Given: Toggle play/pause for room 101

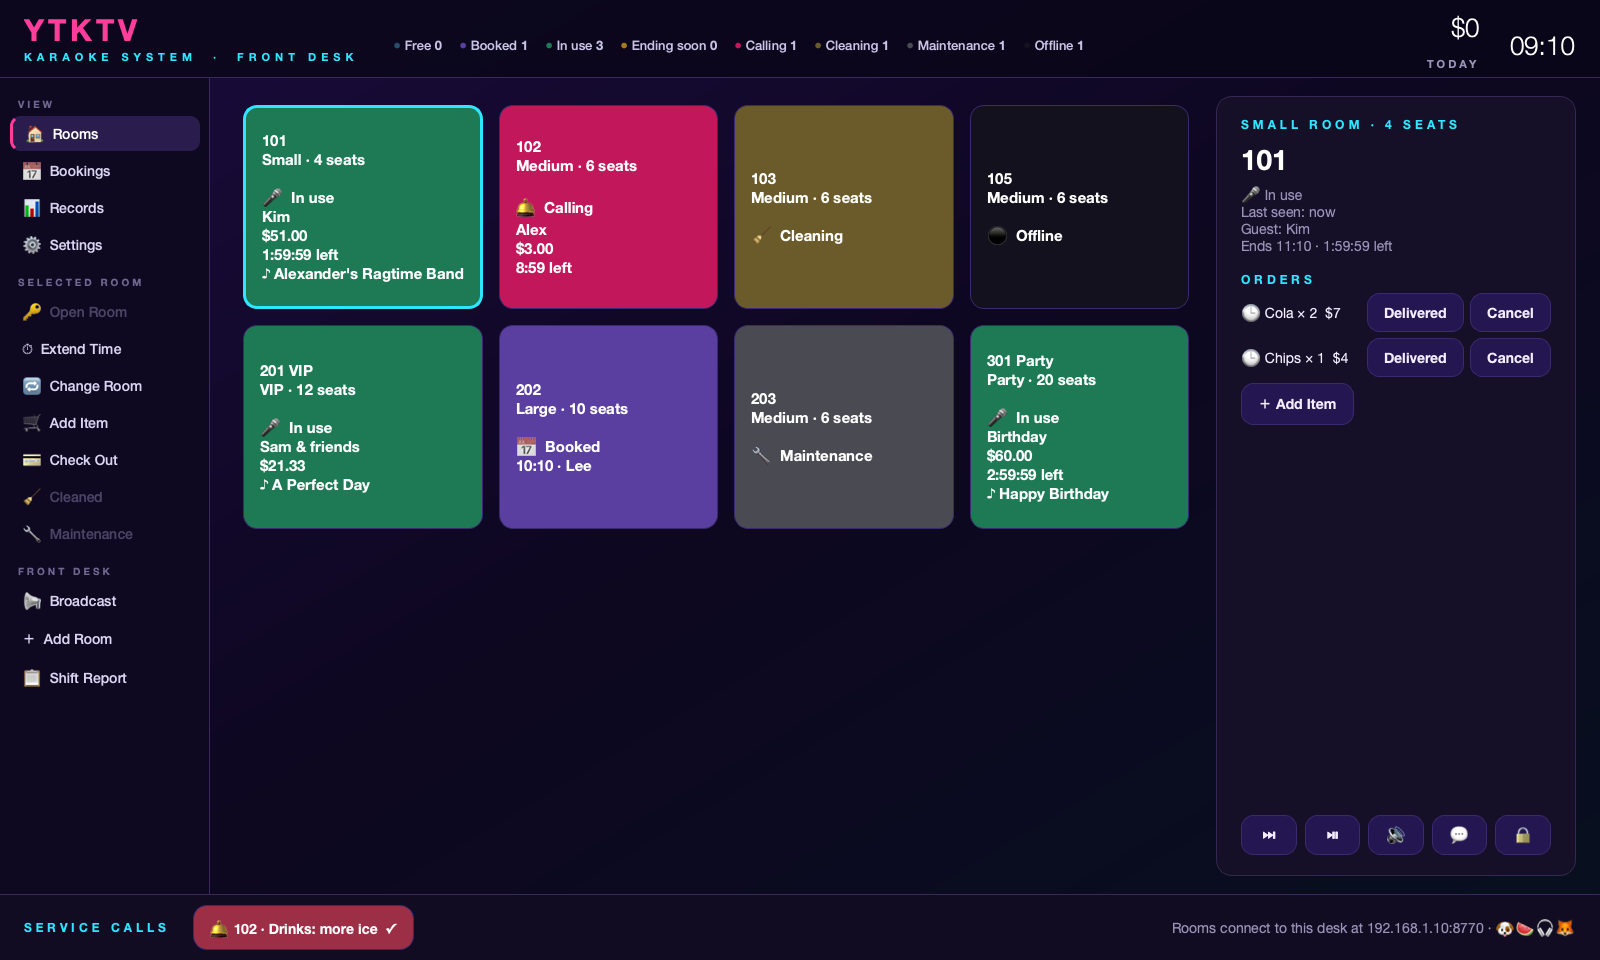Looking at the screenshot, I should 1332,835.
